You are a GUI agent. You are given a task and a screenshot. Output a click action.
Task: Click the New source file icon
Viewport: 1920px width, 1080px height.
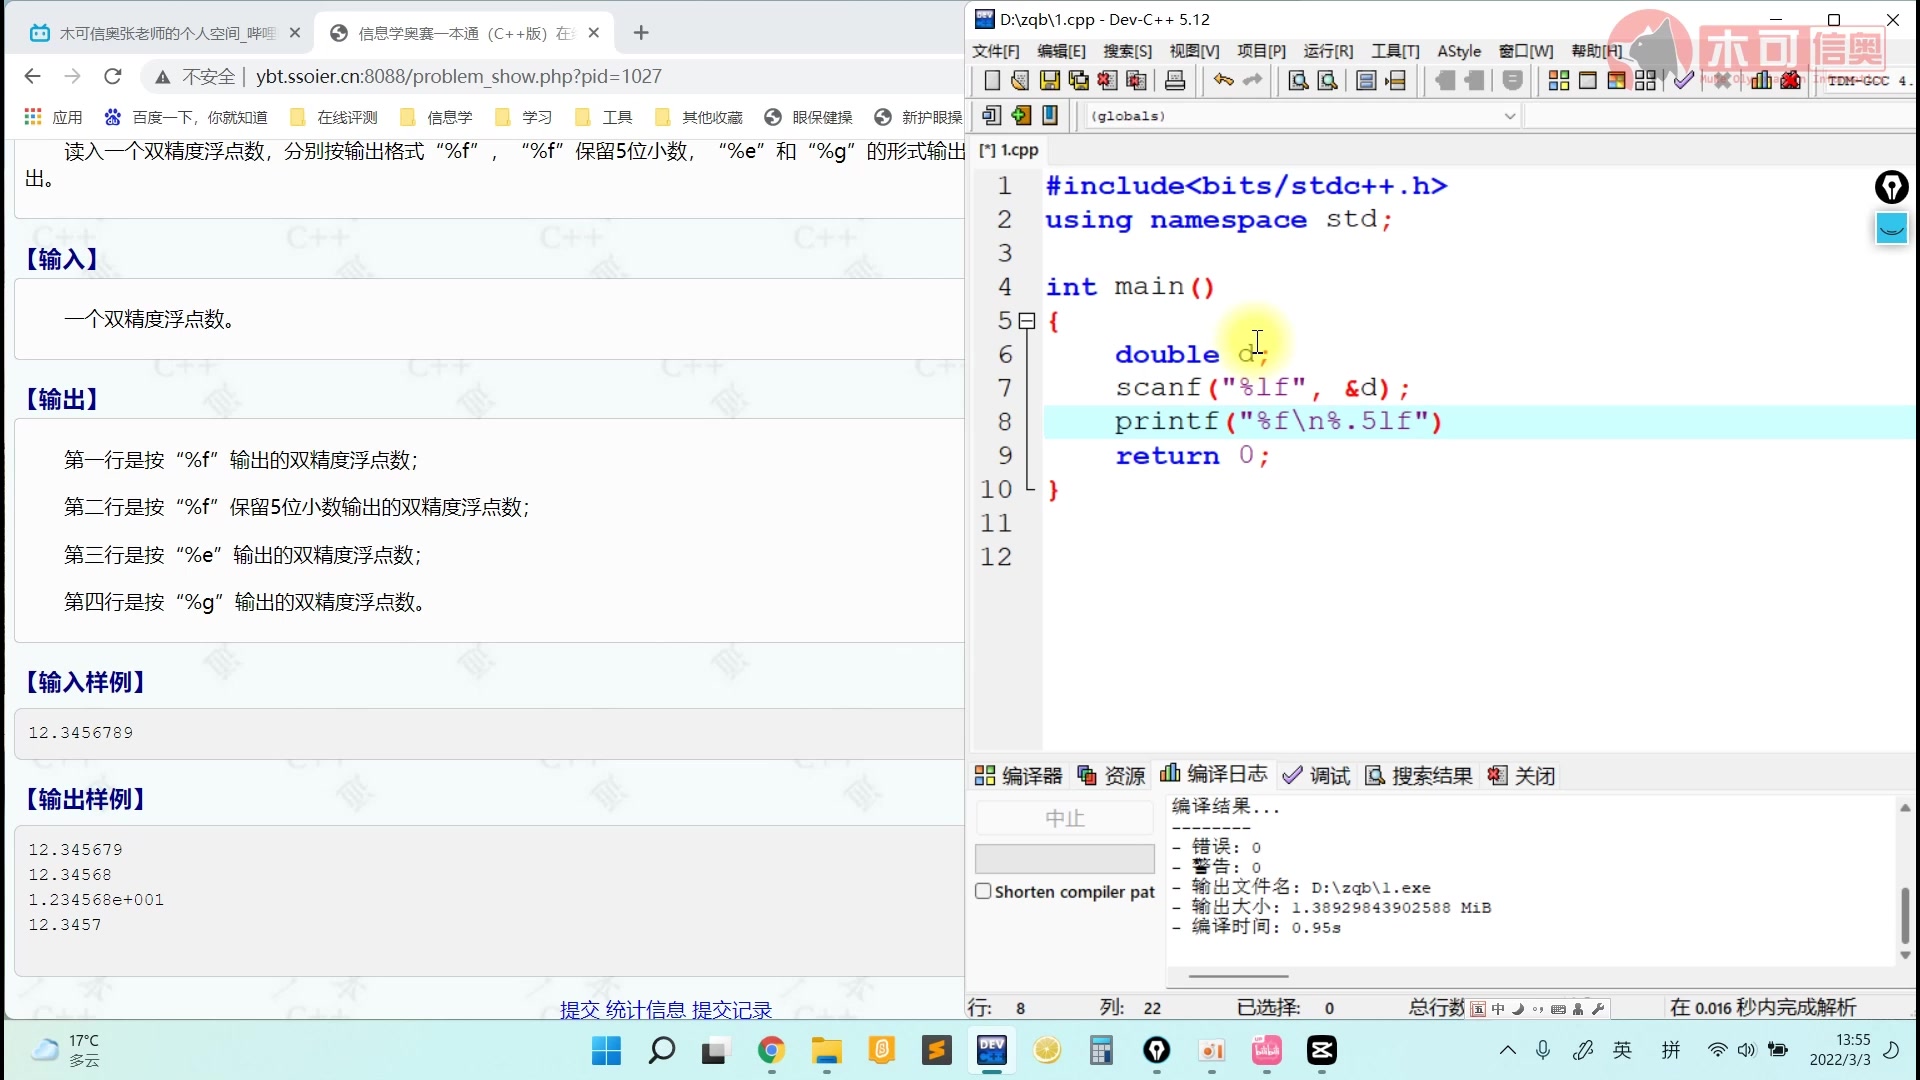coord(991,81)
